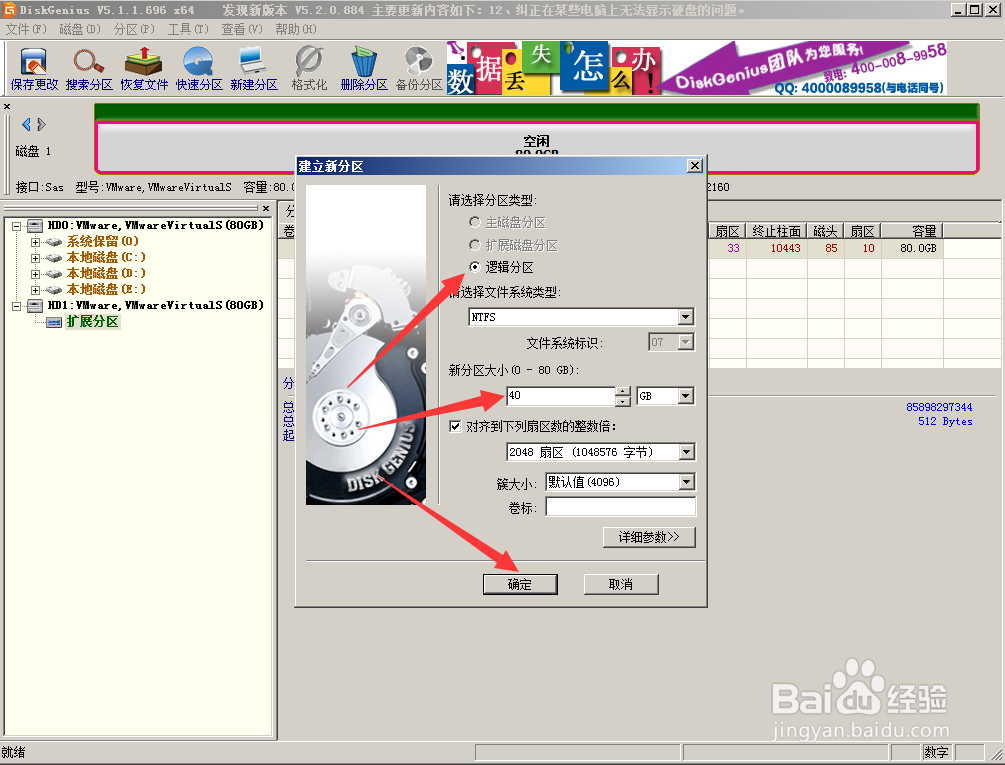The width and height of the screenshot is (1005, 765).
Task: Select 系统保留(0) in disk tree
Action: coord(103,242)
